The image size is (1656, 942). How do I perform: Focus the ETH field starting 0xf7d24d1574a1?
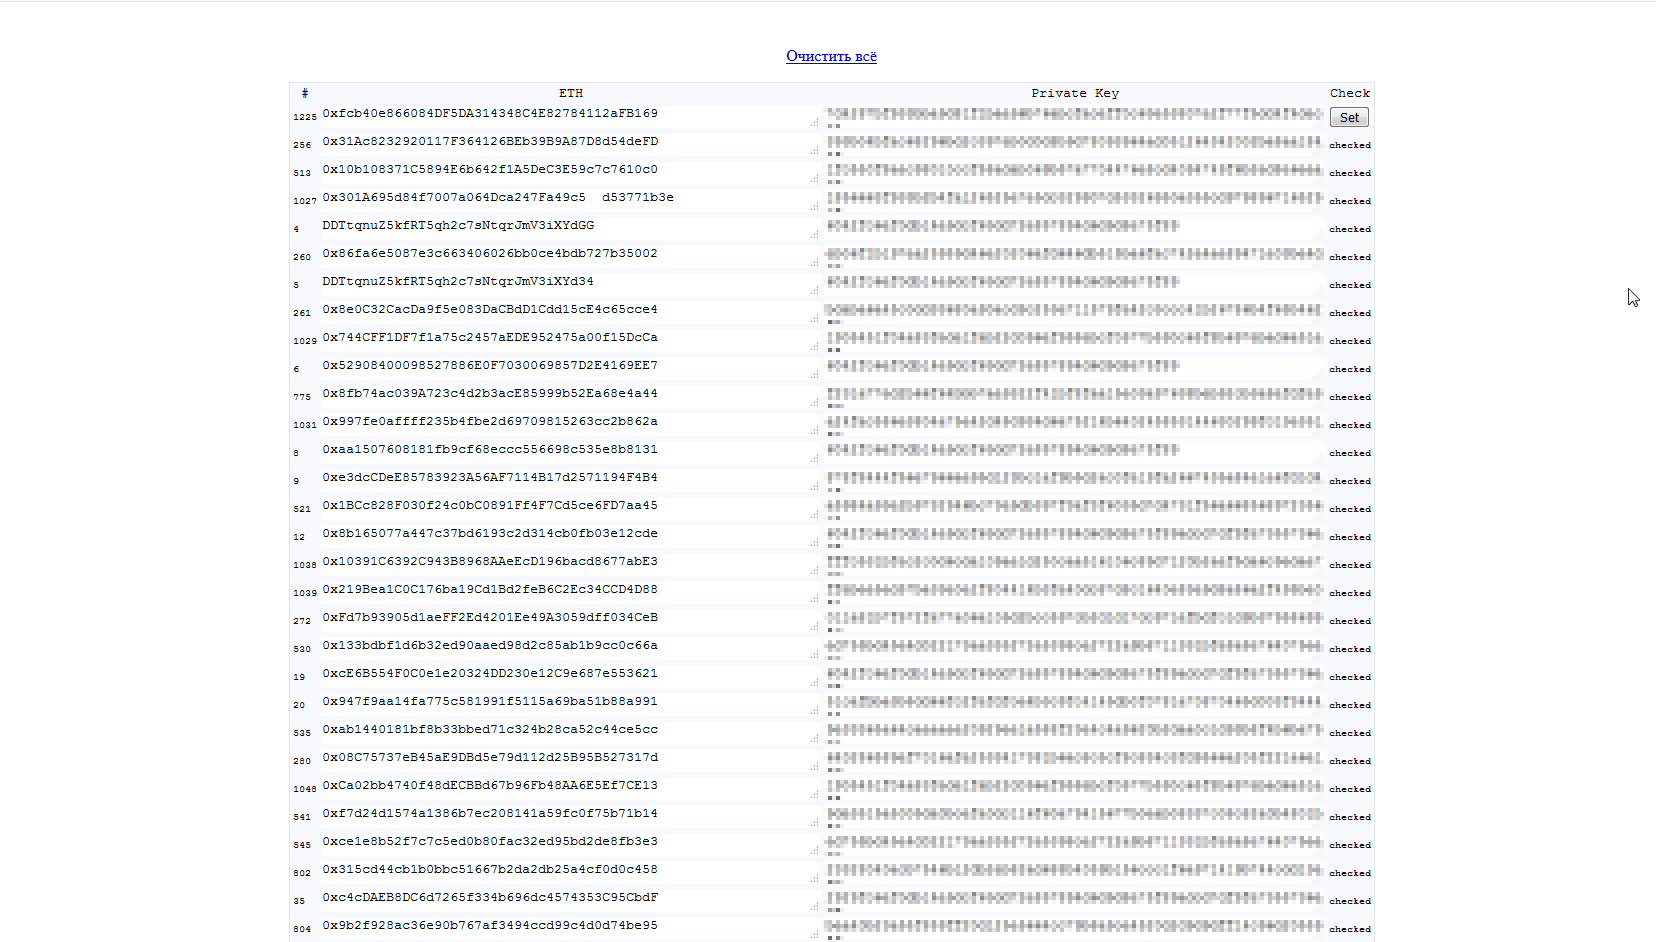coord(570,817)
